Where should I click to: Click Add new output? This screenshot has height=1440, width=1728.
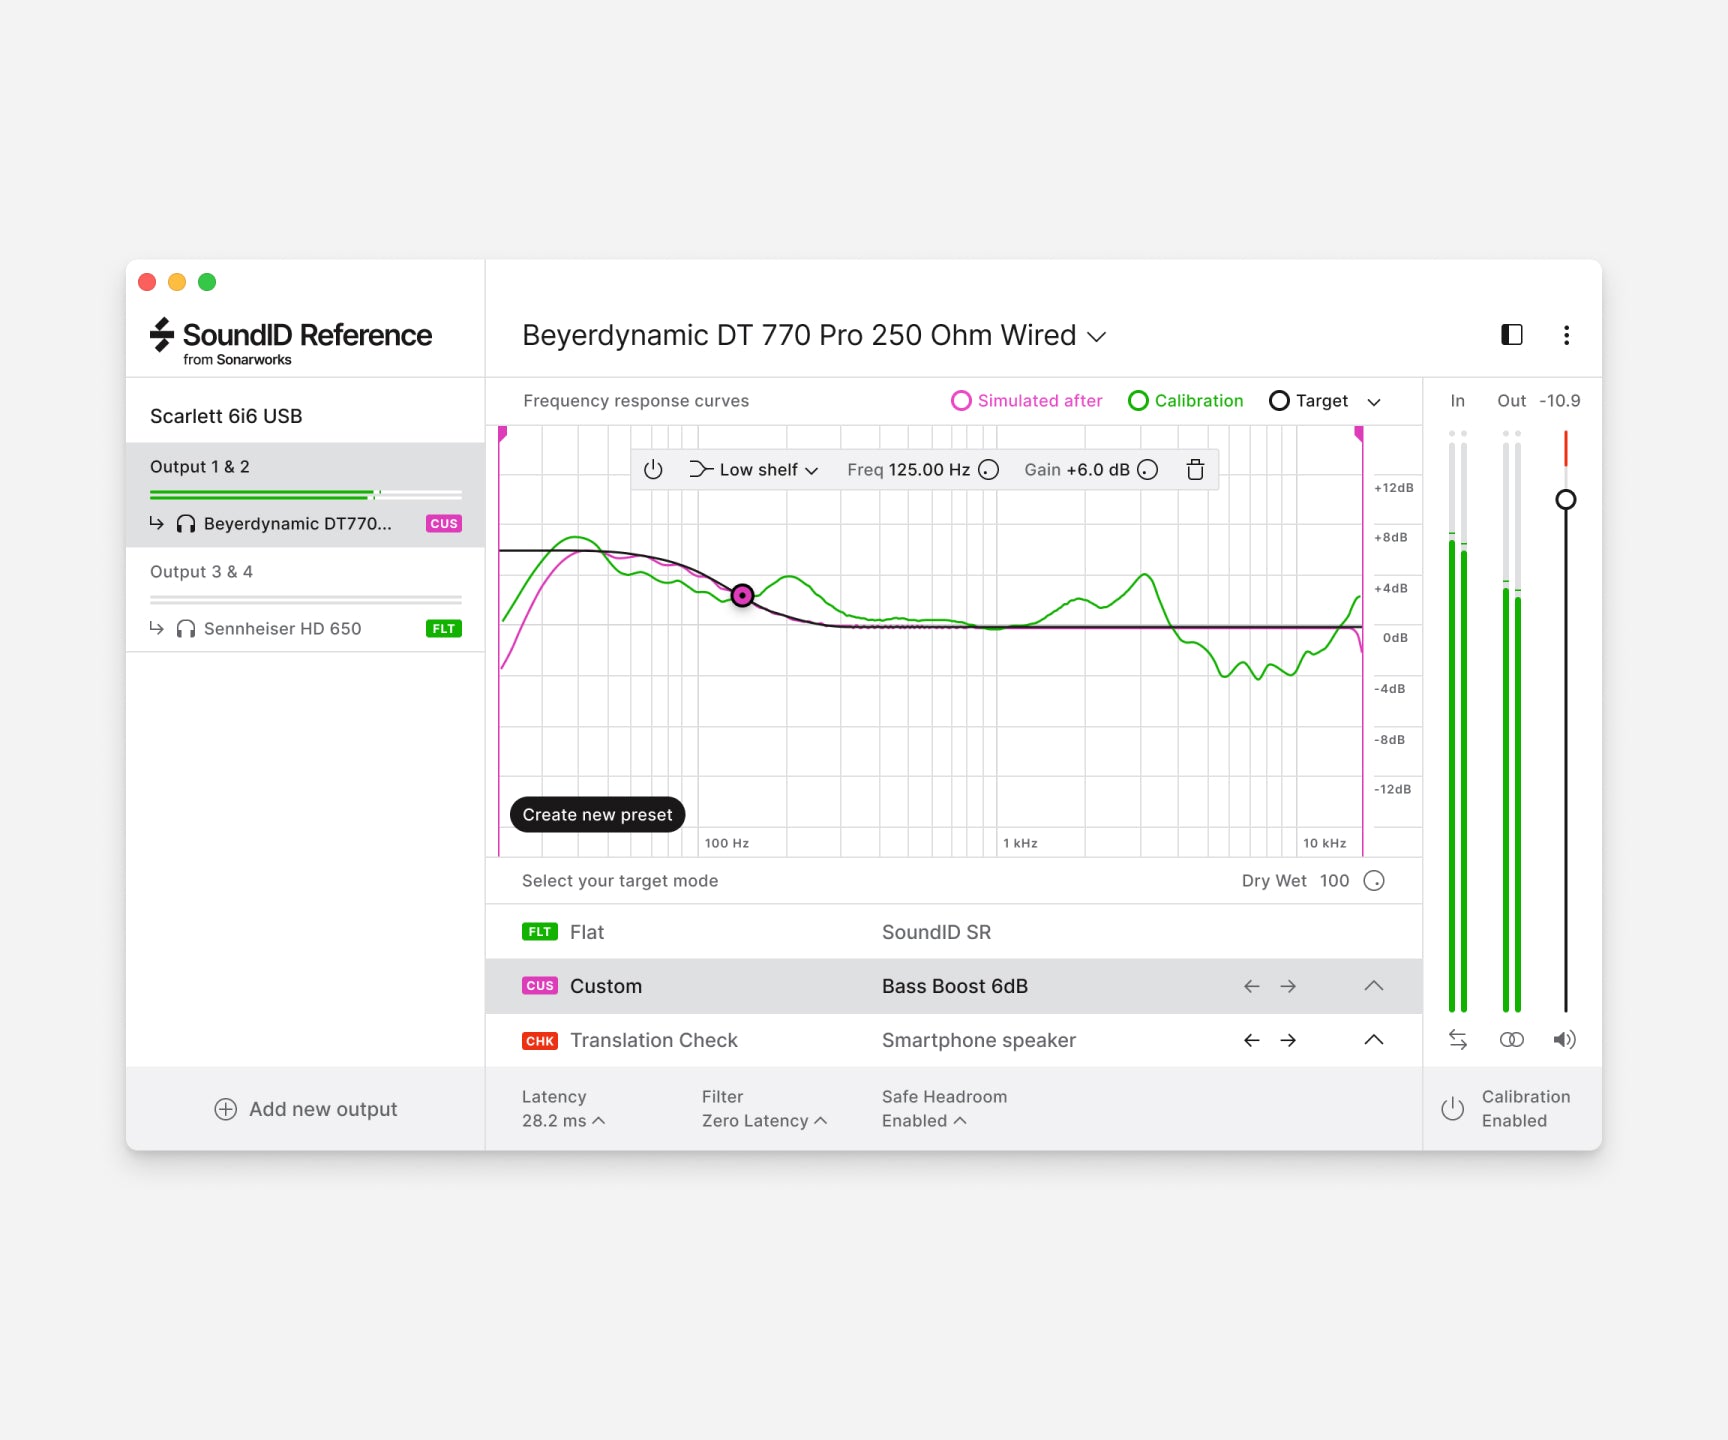tap(306, 1108)
